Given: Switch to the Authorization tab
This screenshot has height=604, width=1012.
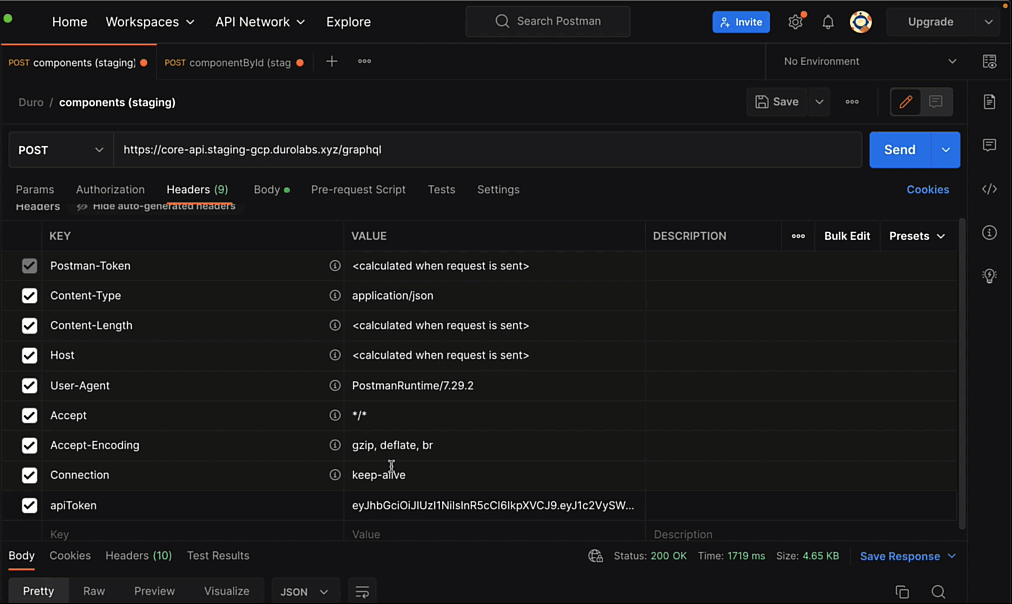Looking at the screenshot, I should click(x=110, y=190).
